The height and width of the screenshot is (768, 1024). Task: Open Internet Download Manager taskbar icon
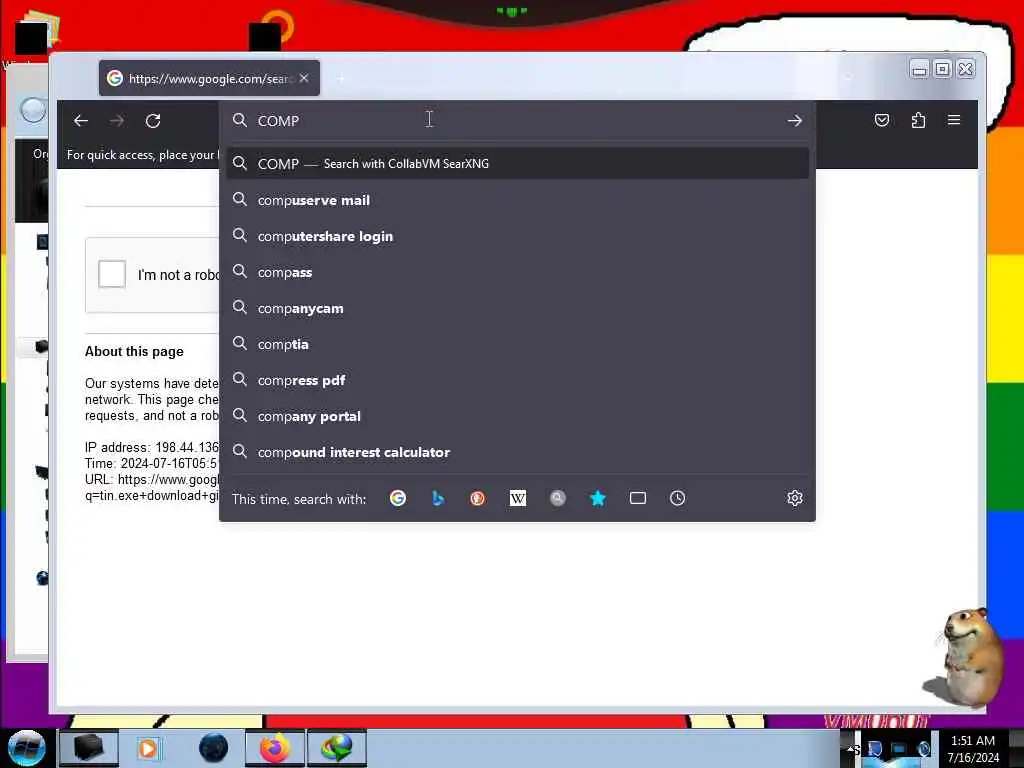click(x=336, y=748)
